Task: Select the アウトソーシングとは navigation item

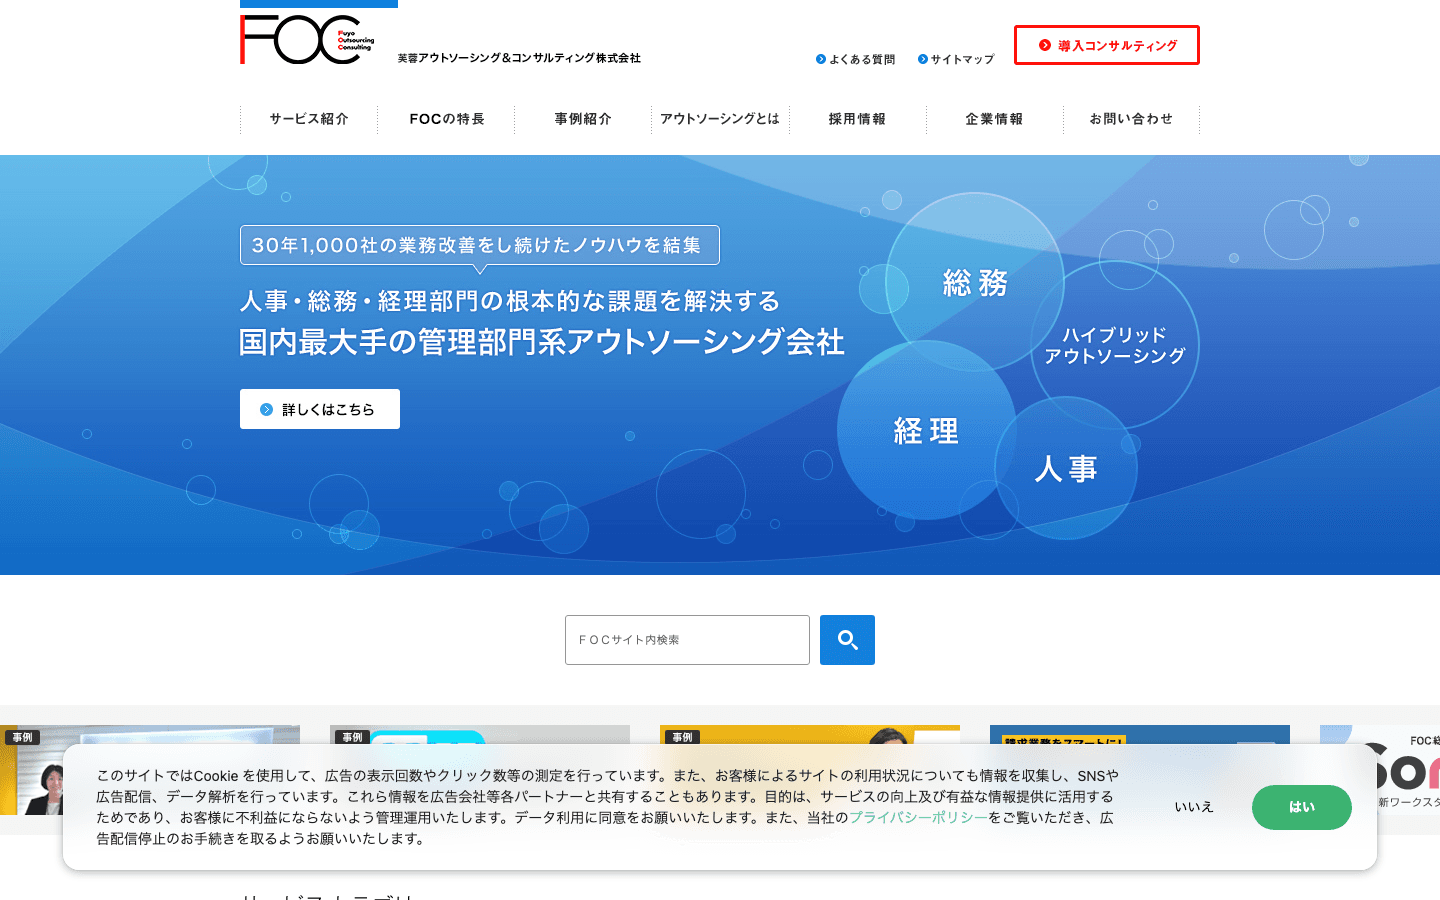Action: pos(720,119)
